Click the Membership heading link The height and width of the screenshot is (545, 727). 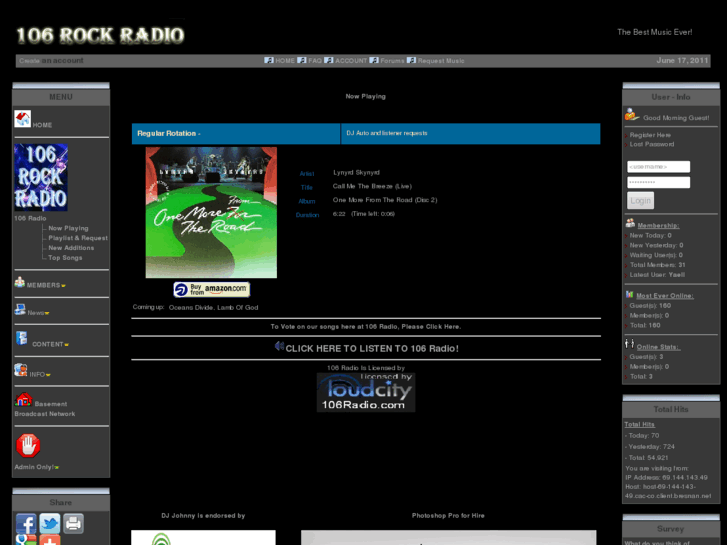click(658, 225)
